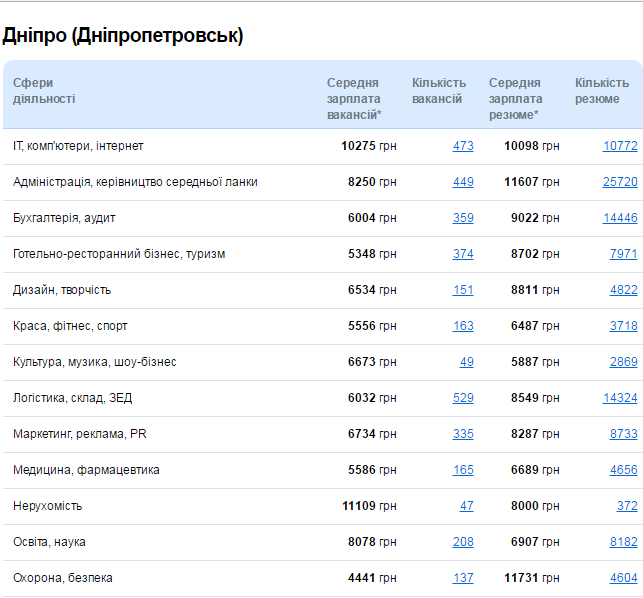Click the 'Дніпро (Дніпропетровськ)' heading
Image resolution: width=643 pixels, height=598 pixels.
pyautogui.click(x=123, y=36)
